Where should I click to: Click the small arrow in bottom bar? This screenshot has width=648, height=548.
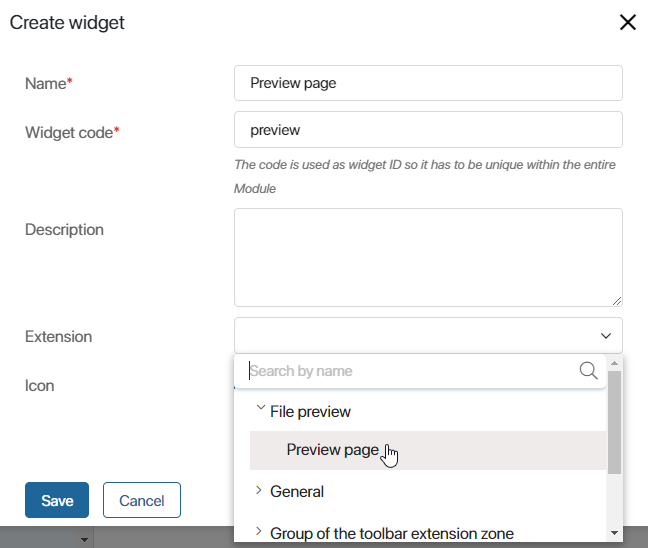click(x=84, y=539)
